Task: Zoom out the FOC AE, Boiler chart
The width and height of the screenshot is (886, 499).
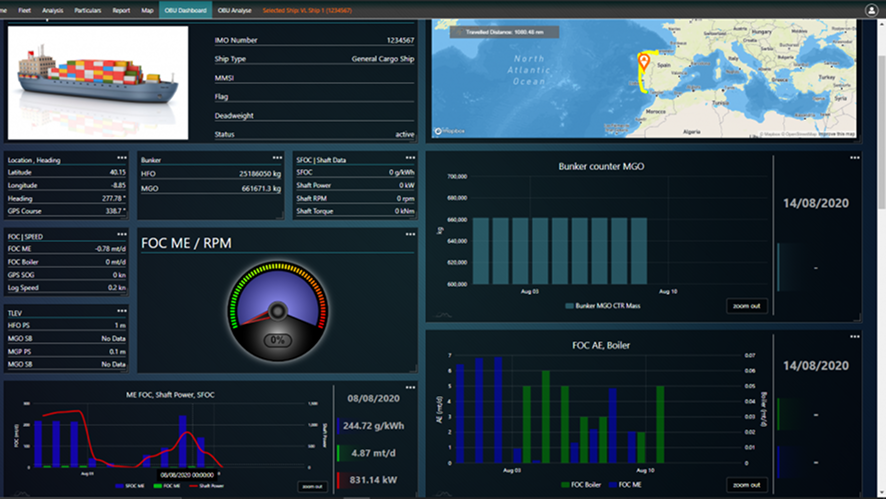Action: point(746,485)
